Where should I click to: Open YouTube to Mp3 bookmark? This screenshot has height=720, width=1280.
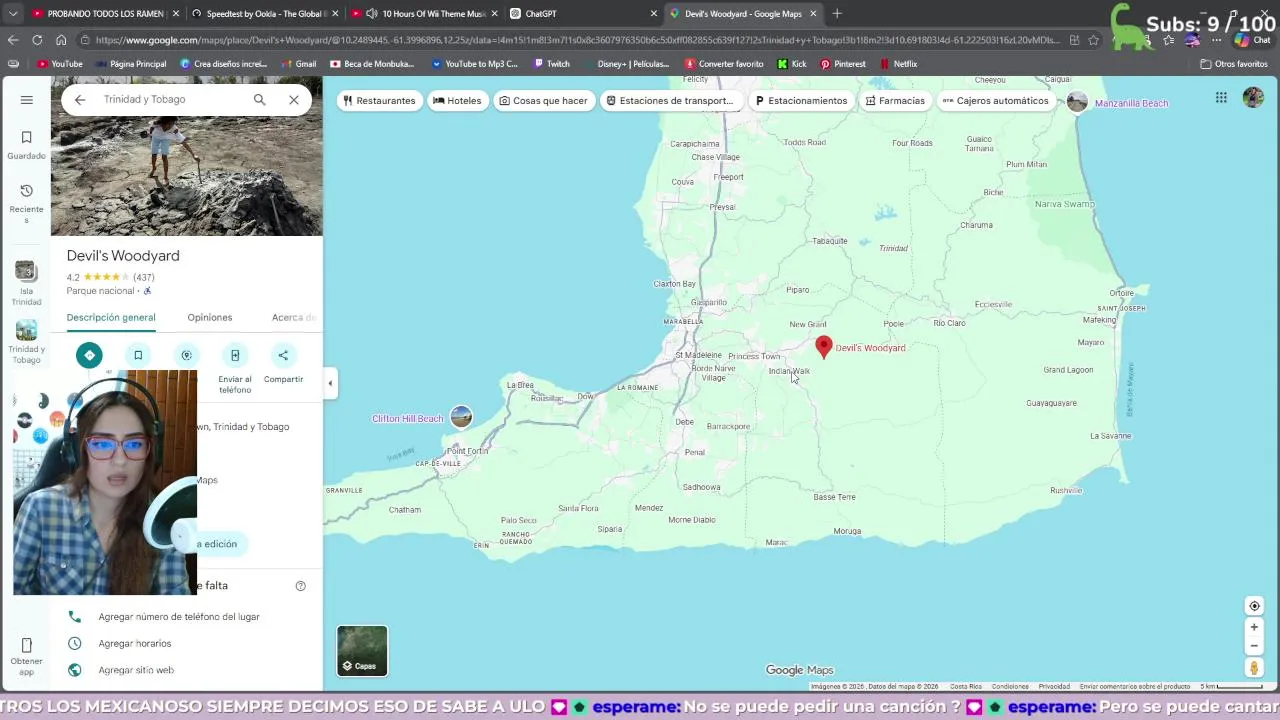[x=475, y=64]
